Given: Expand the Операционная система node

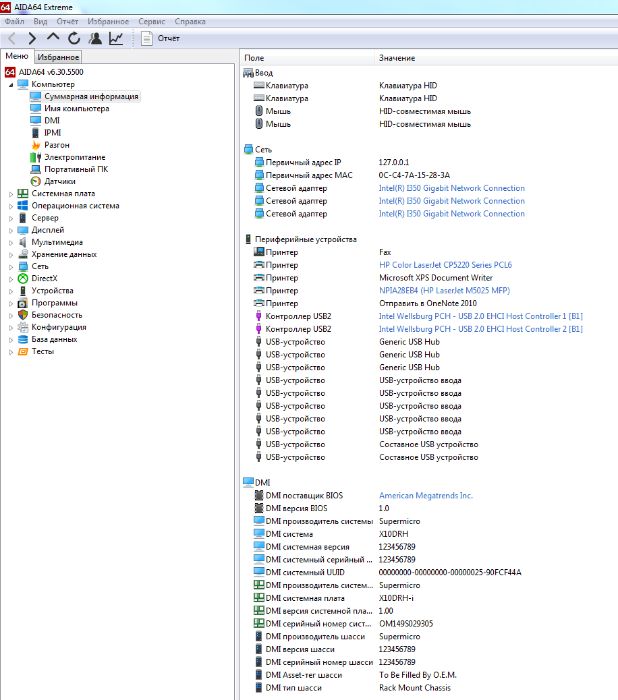Looking at the screenshot, I should click(11, 206).
